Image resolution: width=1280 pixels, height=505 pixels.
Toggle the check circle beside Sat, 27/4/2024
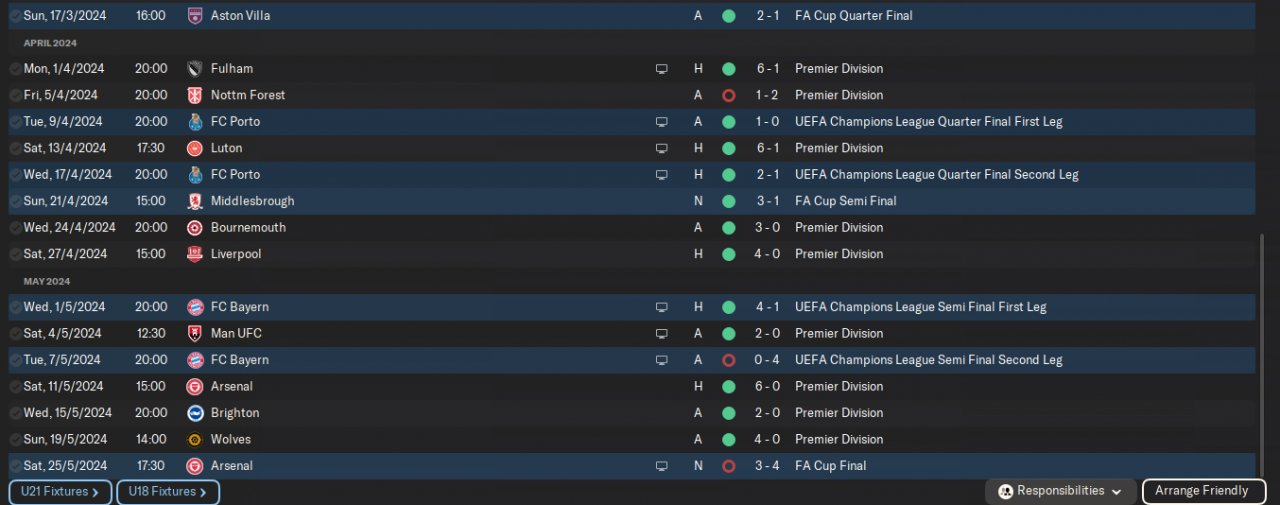point(15,254)
